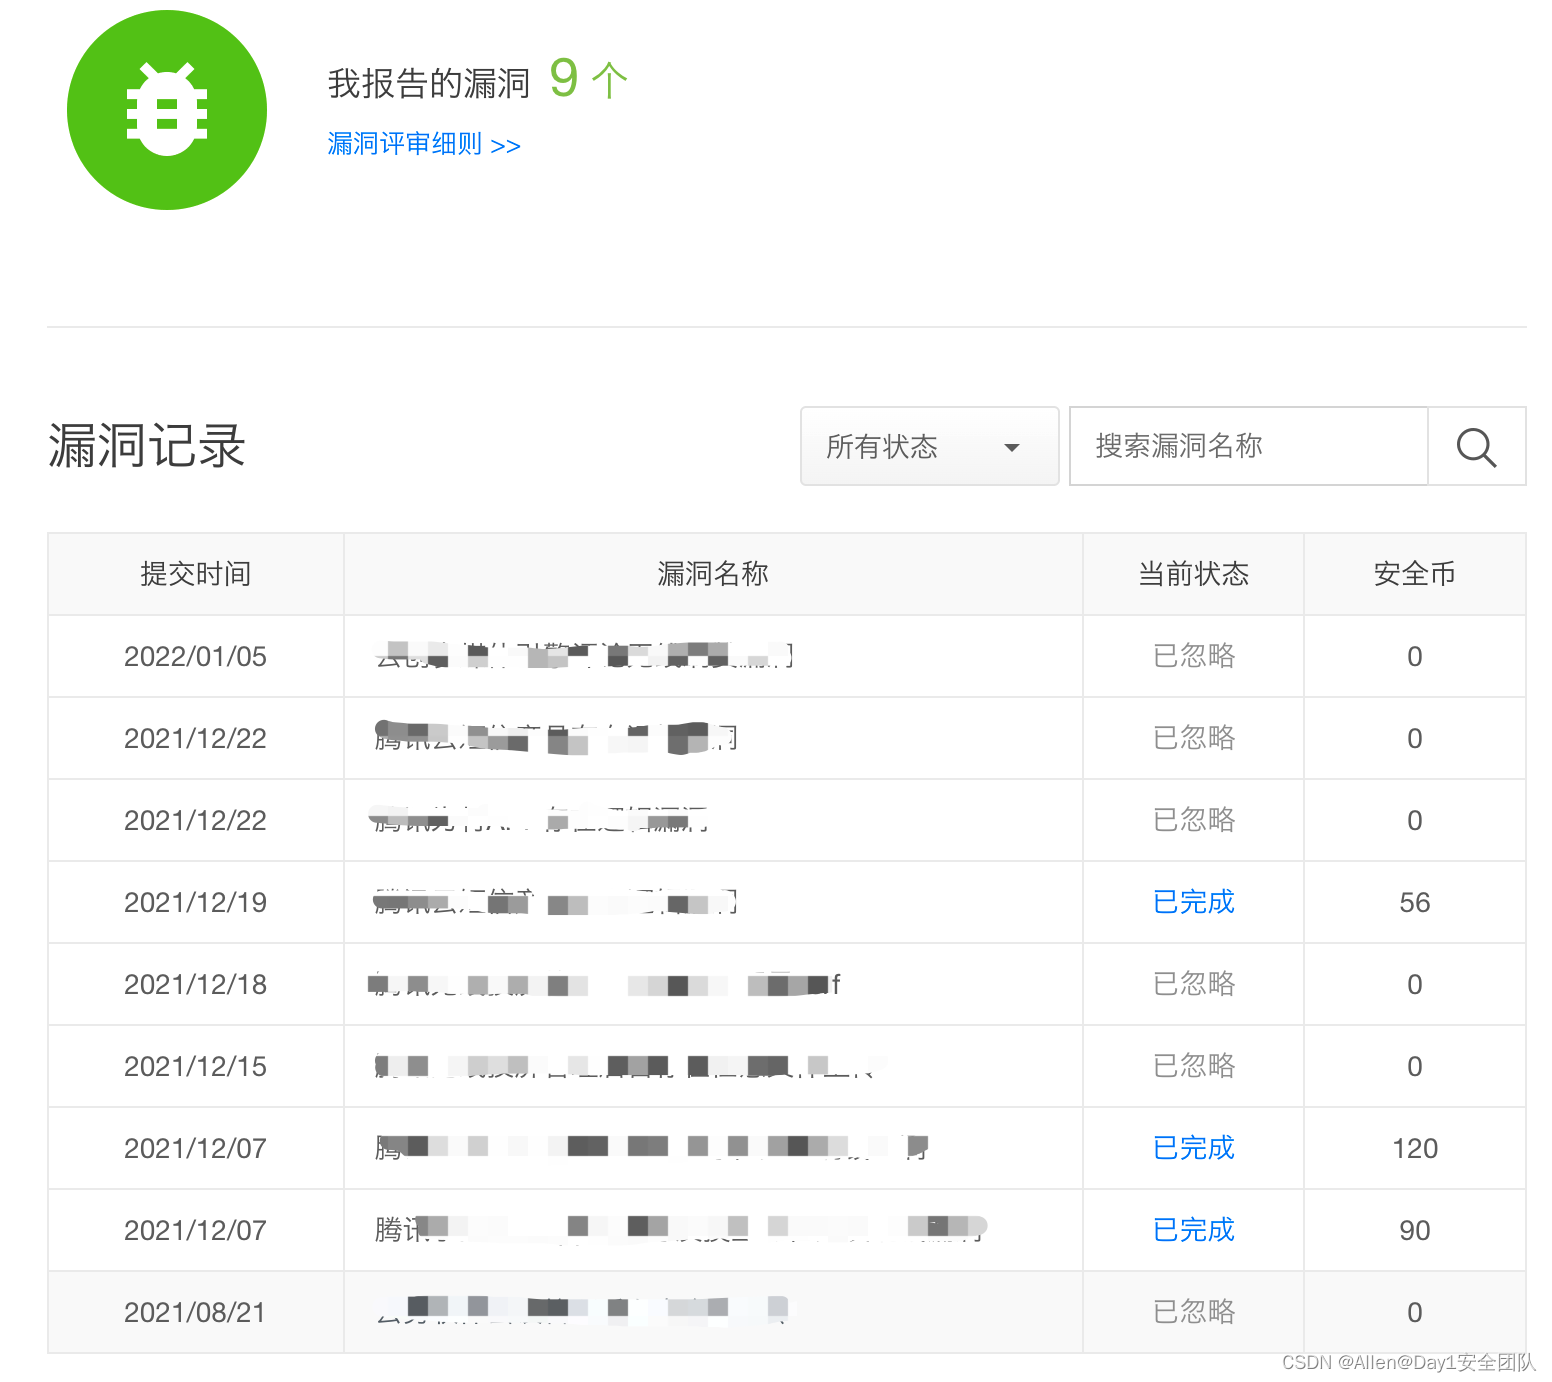Click the 已忽略 status for 2021/12/15
The height and width of the screenshot is (1382, 1552).
pyautogui.click(x=1194, y=1066)
